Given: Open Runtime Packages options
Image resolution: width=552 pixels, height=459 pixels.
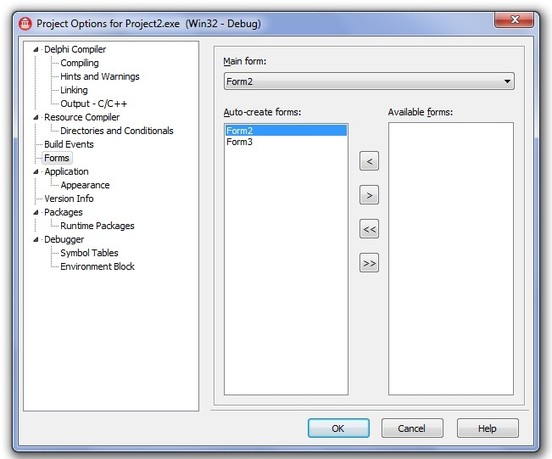Looking at the screenshot, I should [97, 226].
